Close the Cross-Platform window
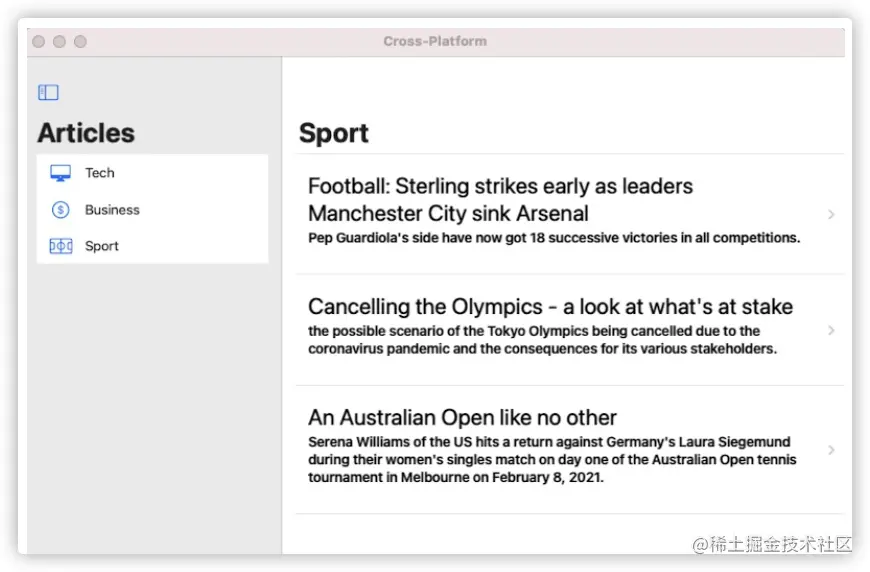The image size is (870, 572). pos(39,42)
